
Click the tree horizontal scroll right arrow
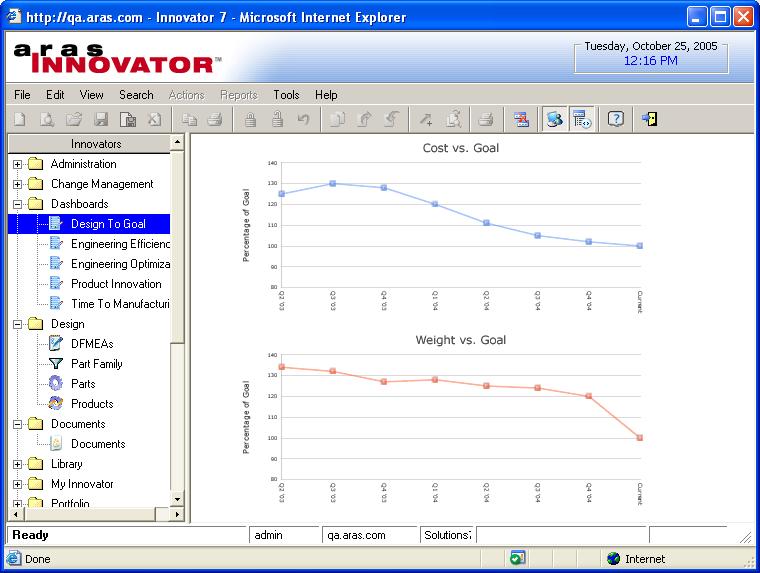[x=177, y=514]
